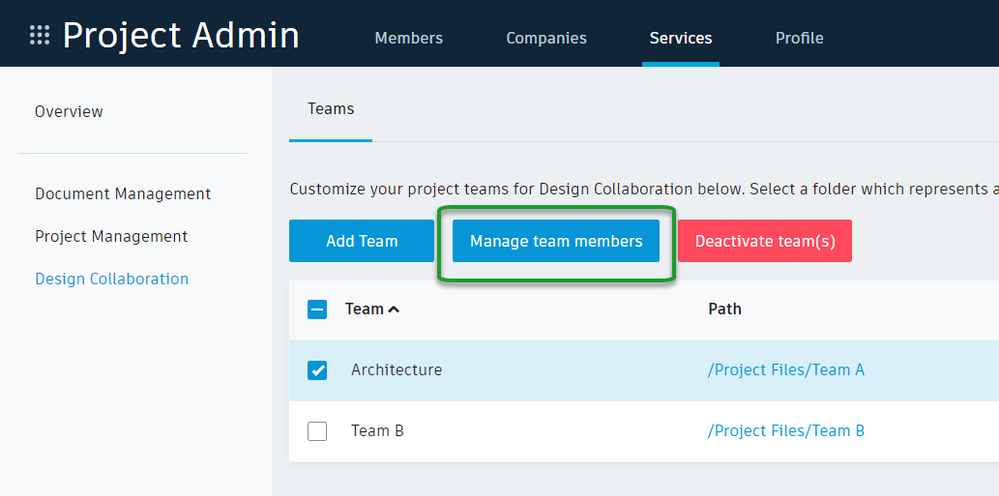Select the Teams sub-tab
999x496 pixels.
(x=330, y=108)
